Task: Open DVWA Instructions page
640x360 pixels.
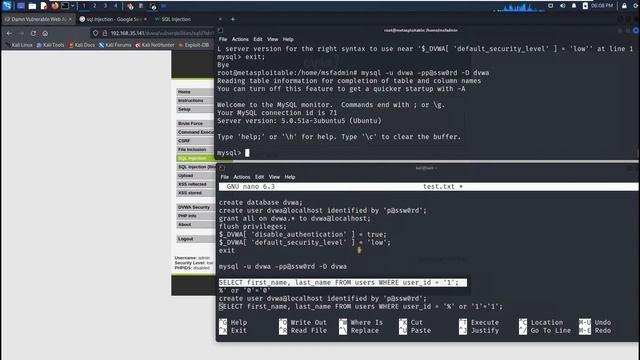Action: click(195, 100)
